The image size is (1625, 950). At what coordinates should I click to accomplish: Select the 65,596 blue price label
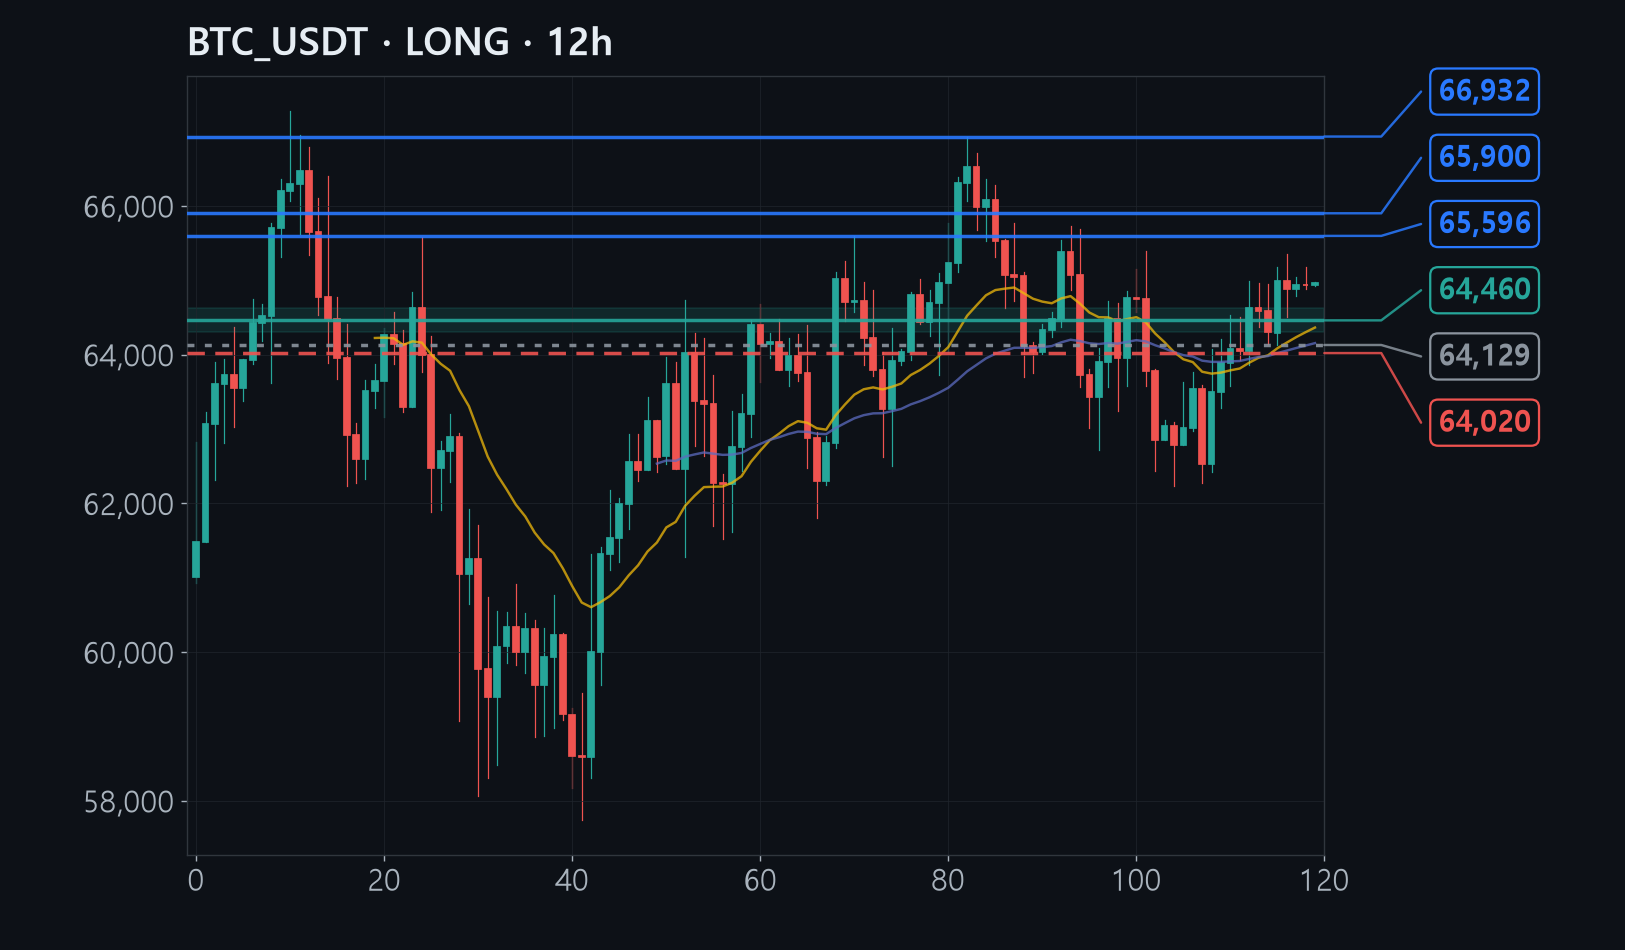pyautogui.click(x=1484, y=224)
